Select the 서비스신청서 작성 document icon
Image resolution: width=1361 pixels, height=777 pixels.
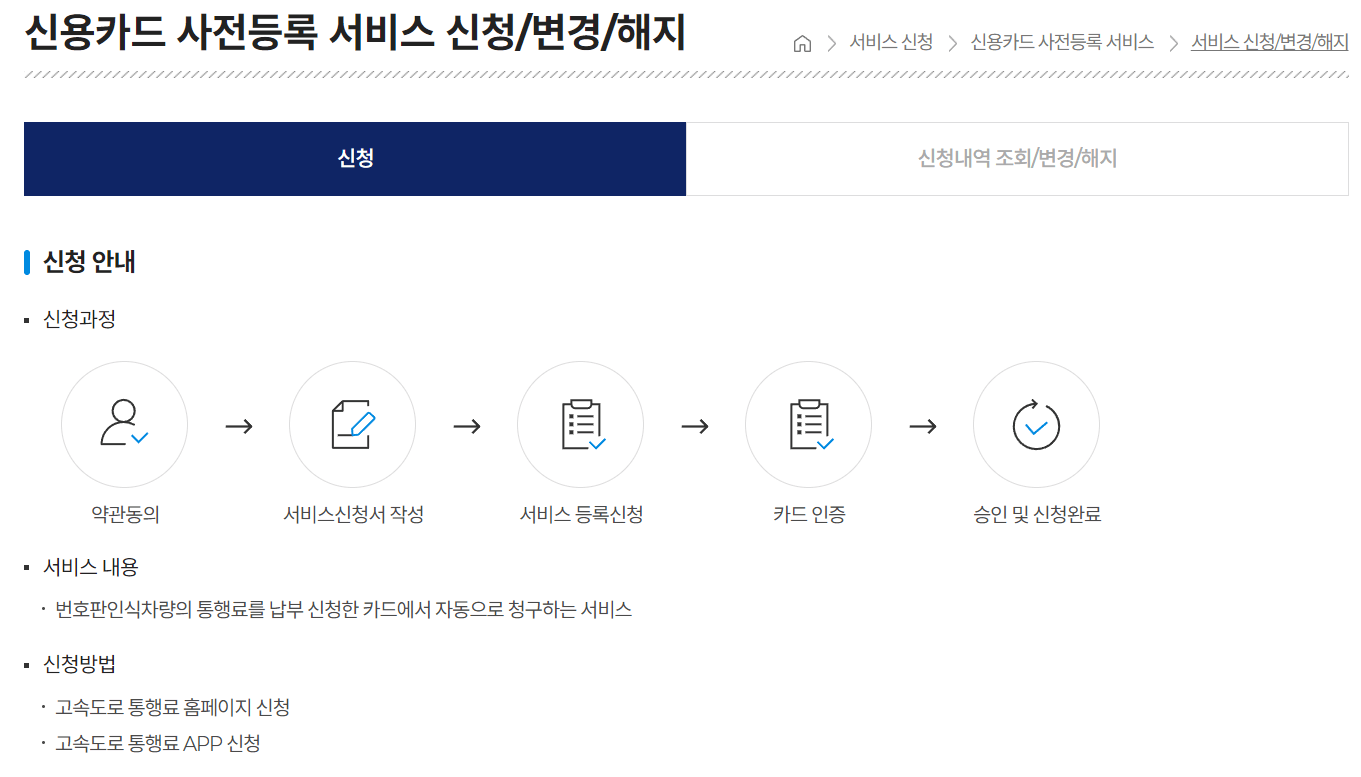pyautogui.click(x=352, y=423)
